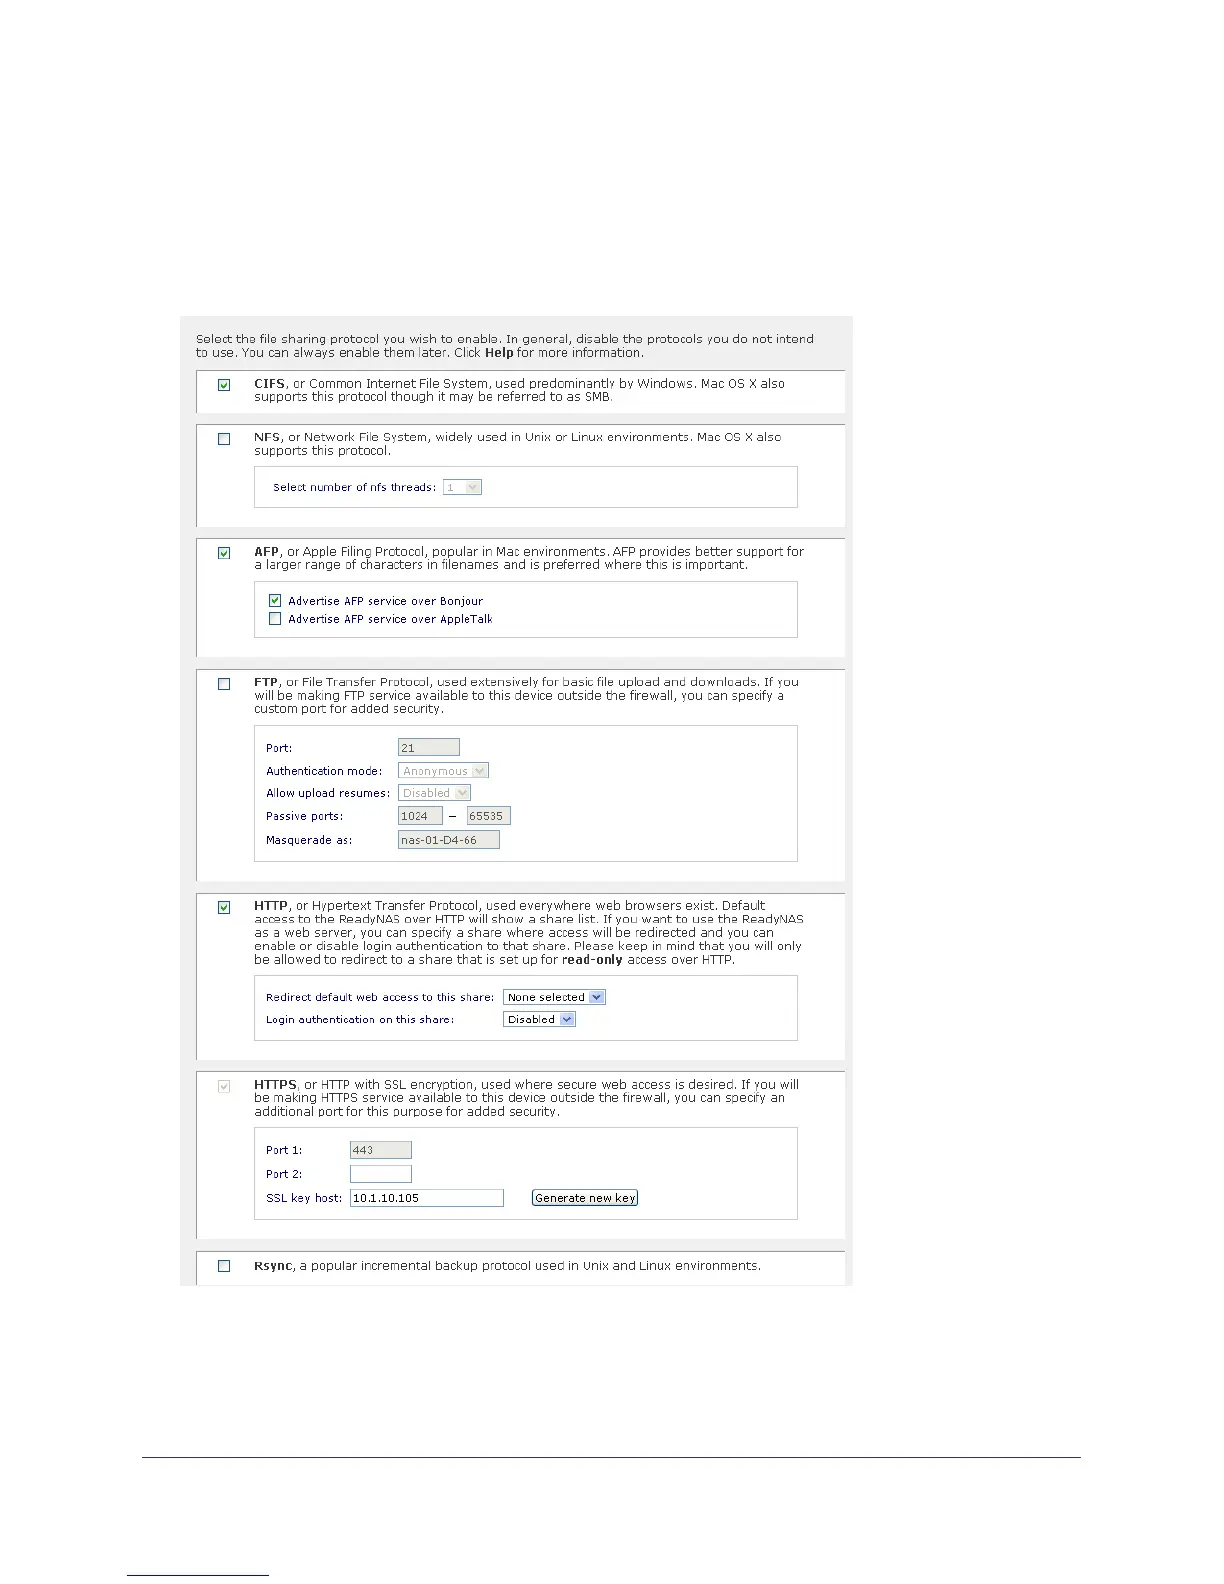Enable Advertise AFP service over AppleTalk
The height and width of the screenshot is (1584, 1224).
click(x=275, y=619)
